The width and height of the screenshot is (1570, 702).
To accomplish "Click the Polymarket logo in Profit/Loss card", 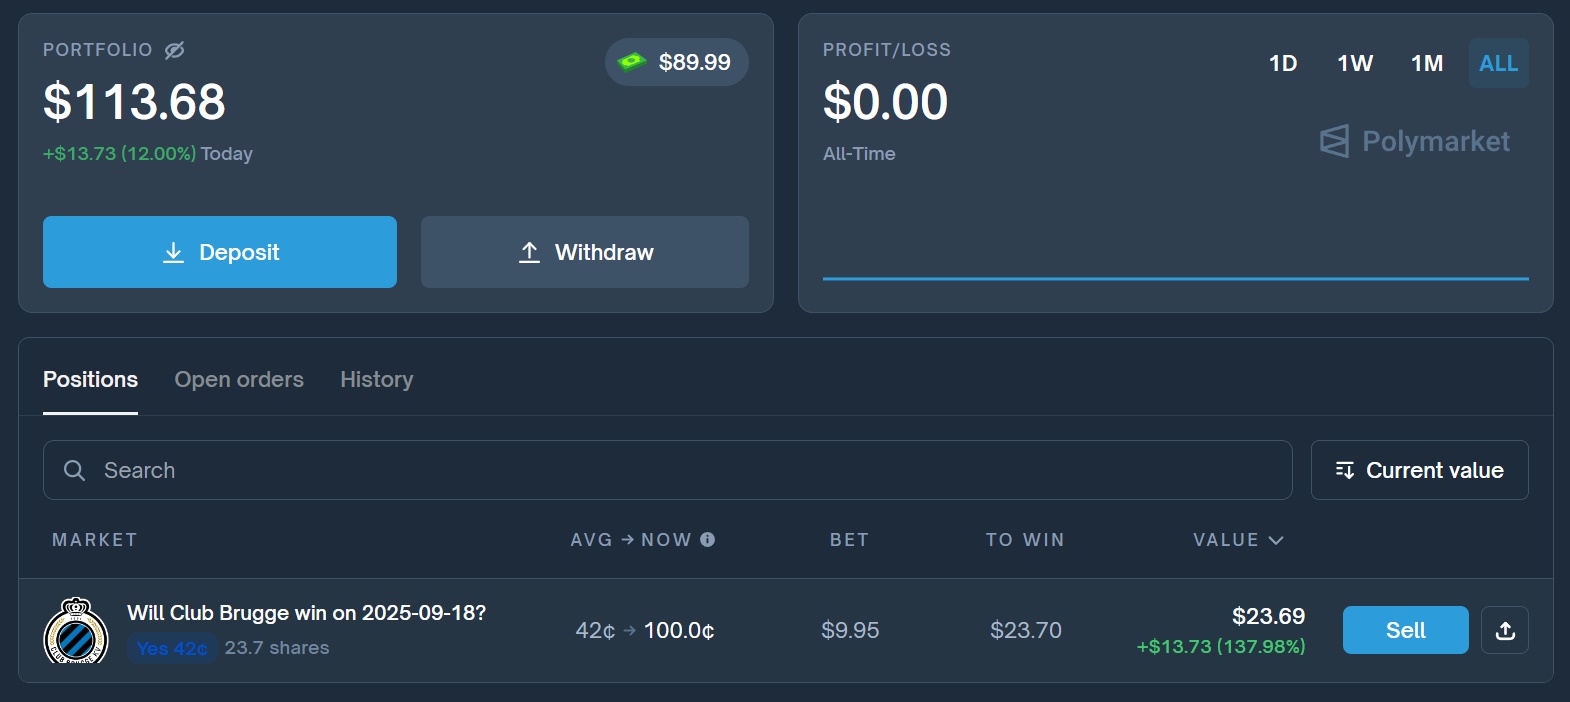I will point(1415,141).
